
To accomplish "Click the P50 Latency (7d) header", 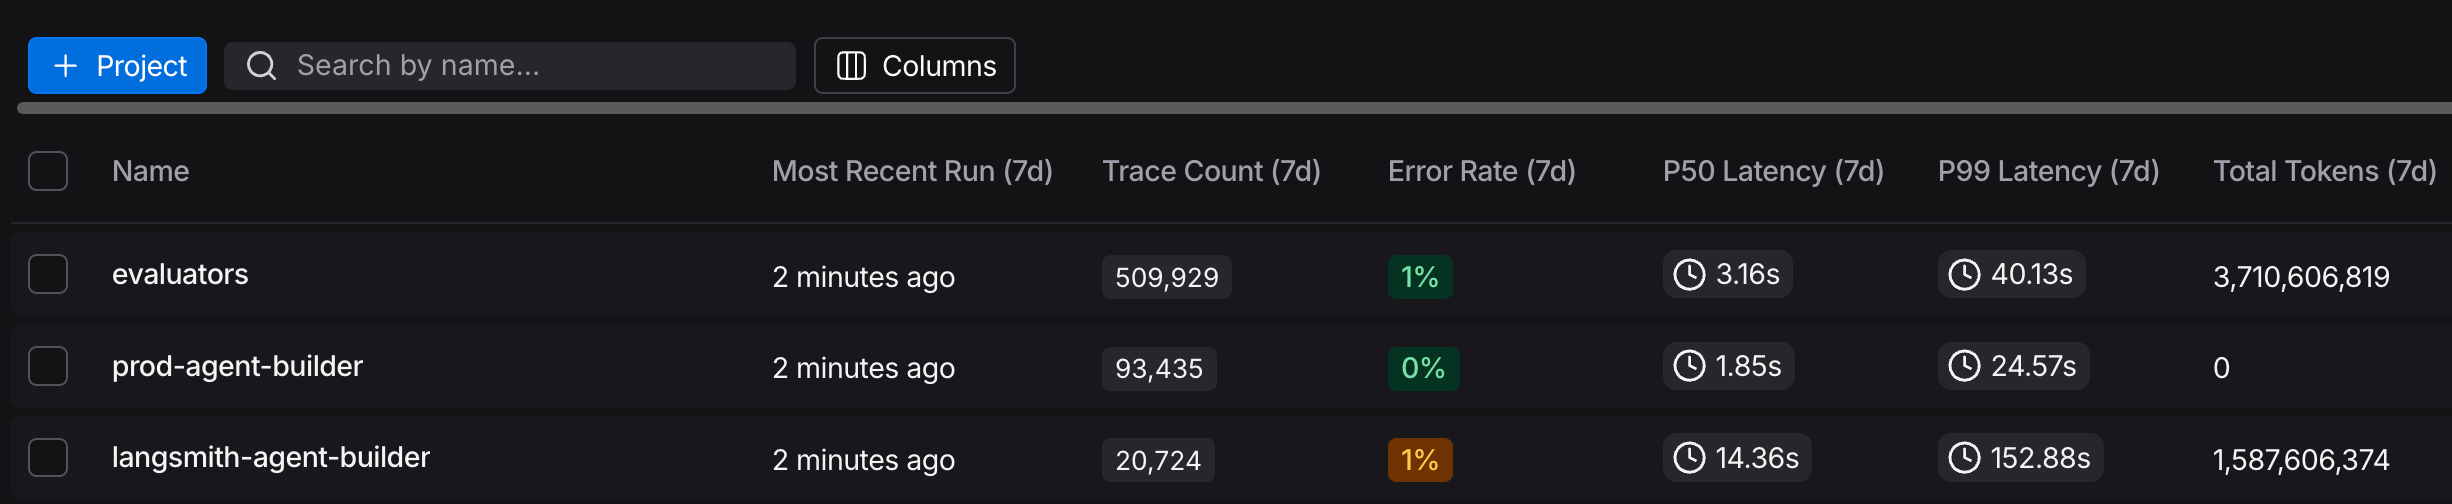I will coord(1773,171).
